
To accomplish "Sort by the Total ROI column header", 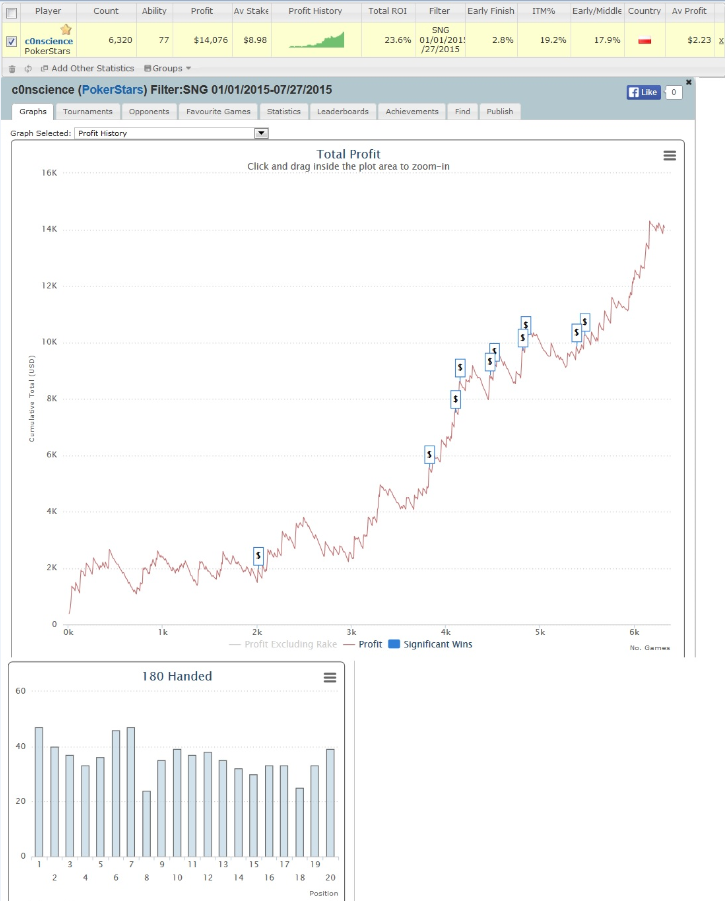I will [388, 11].
